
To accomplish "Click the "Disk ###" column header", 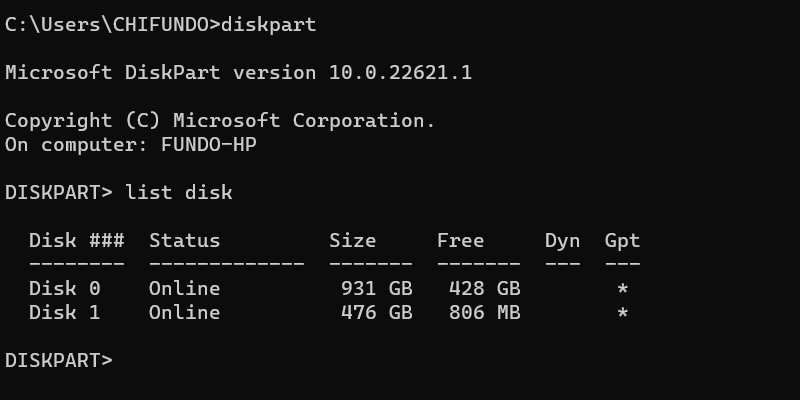I will [x=76, y=240].
